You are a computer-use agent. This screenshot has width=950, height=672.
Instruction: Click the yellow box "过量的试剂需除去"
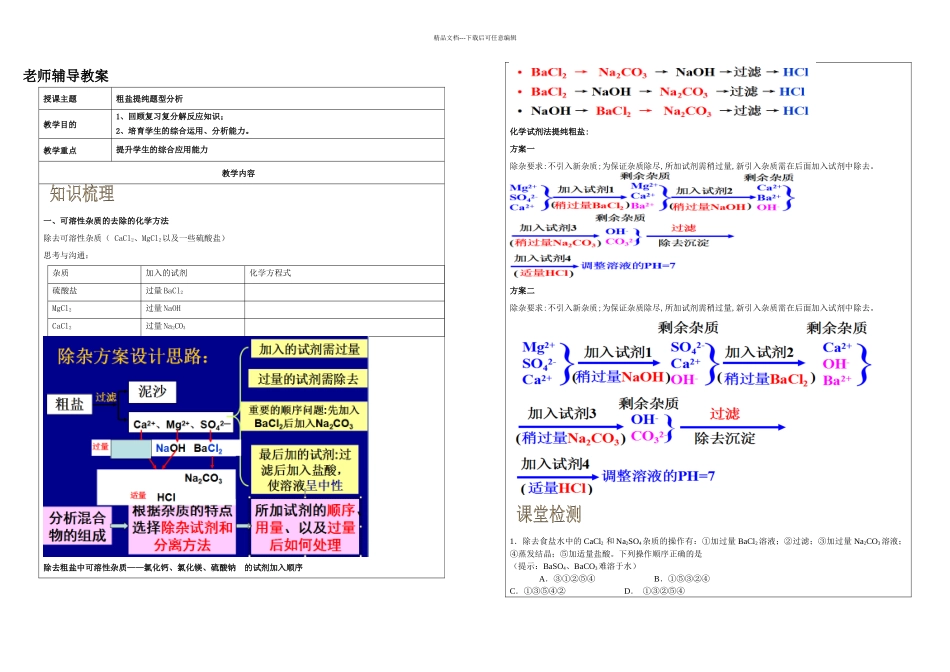pyautogui.click(x=308, y=379)
